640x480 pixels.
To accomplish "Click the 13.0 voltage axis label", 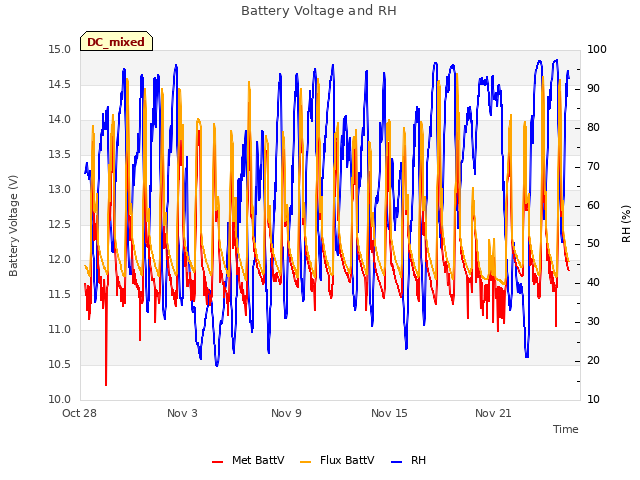I will click(x=60, y=189).
